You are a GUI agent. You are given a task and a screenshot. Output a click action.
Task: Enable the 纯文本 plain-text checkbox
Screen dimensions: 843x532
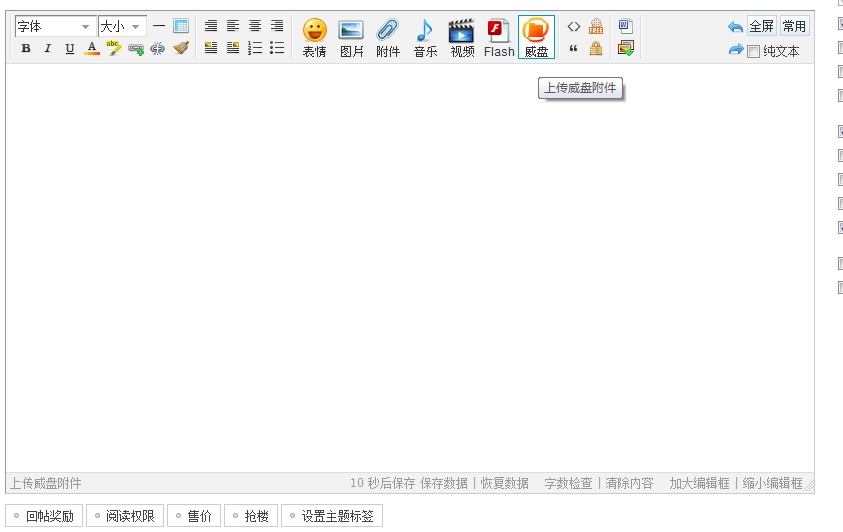coord(754,52)
